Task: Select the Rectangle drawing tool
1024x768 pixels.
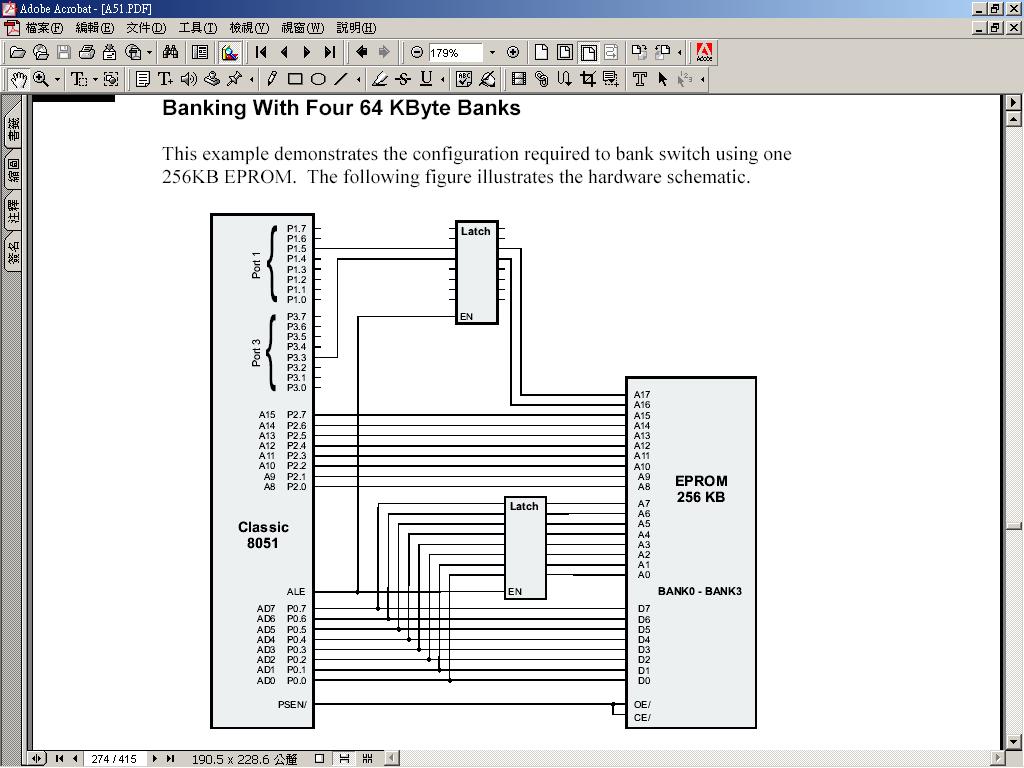Action: click(x=295, y=80)
